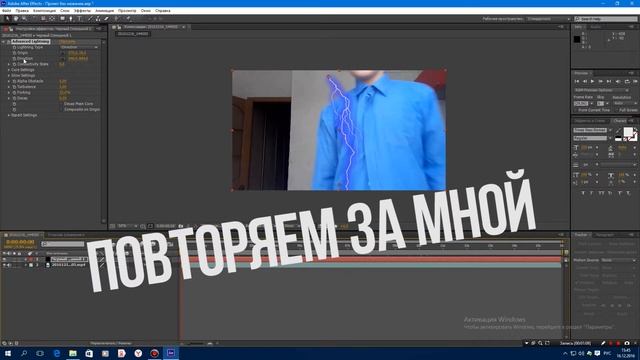Select the Pen tool
Screen dimensions: 640x360
(71, 18)
